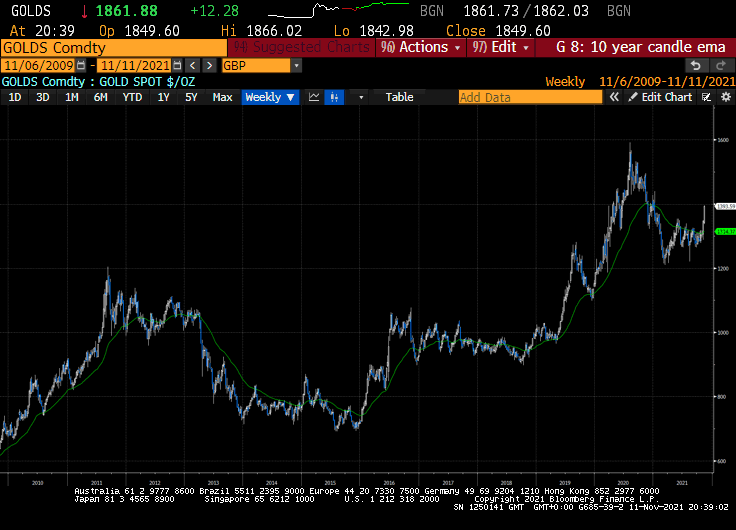
Task: Expand the Edit menu
Action: (x=501, y=47)
